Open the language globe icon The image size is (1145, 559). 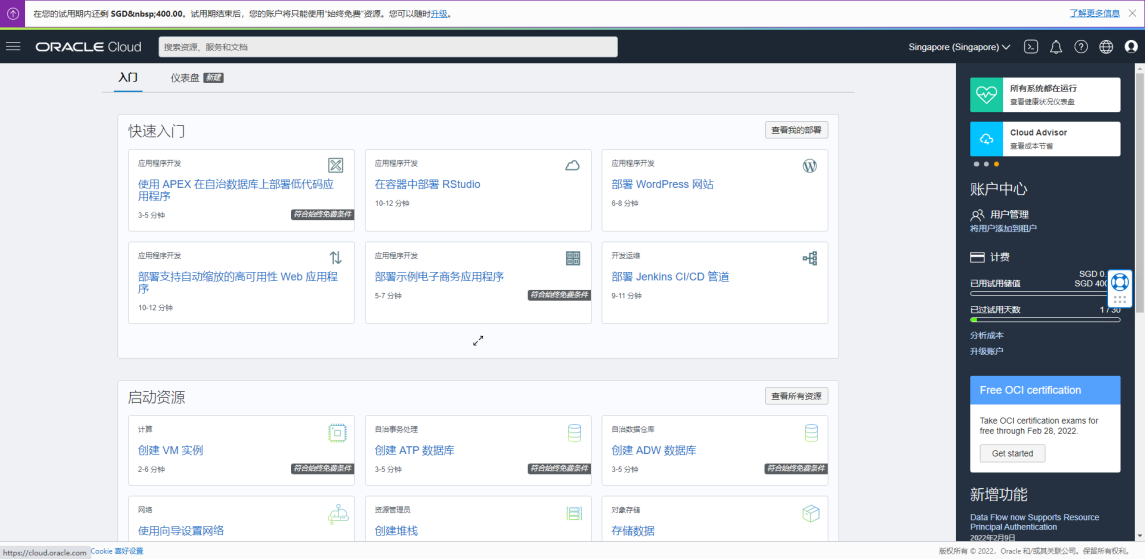[x=1106, y=47]
